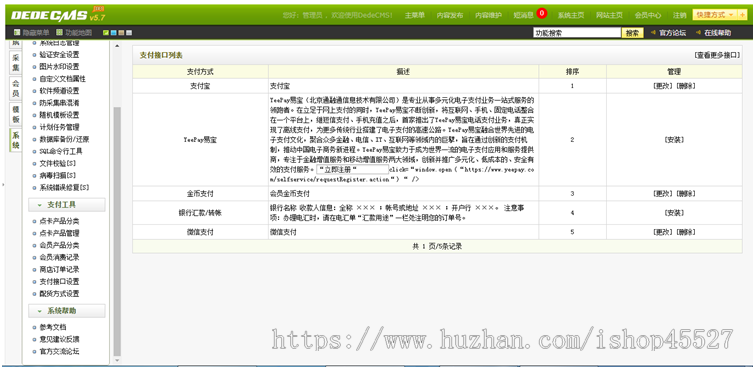Click the bullet icon beside 验证安全设置
The image size is (755, 369).
point(34,55)
